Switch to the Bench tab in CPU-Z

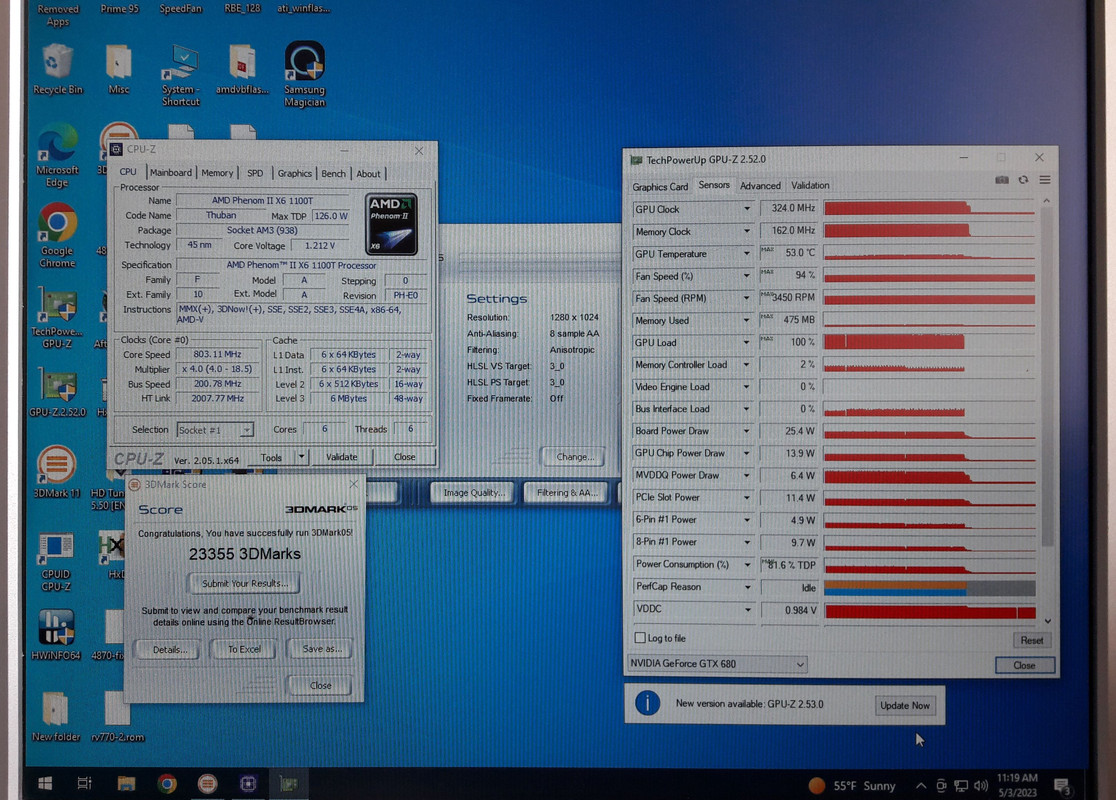click(333, 173)
